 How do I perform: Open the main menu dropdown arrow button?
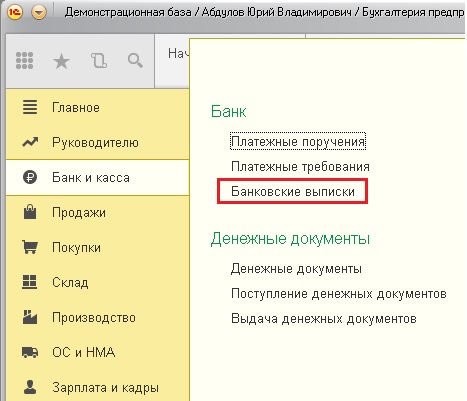click(x=39, y=12)
